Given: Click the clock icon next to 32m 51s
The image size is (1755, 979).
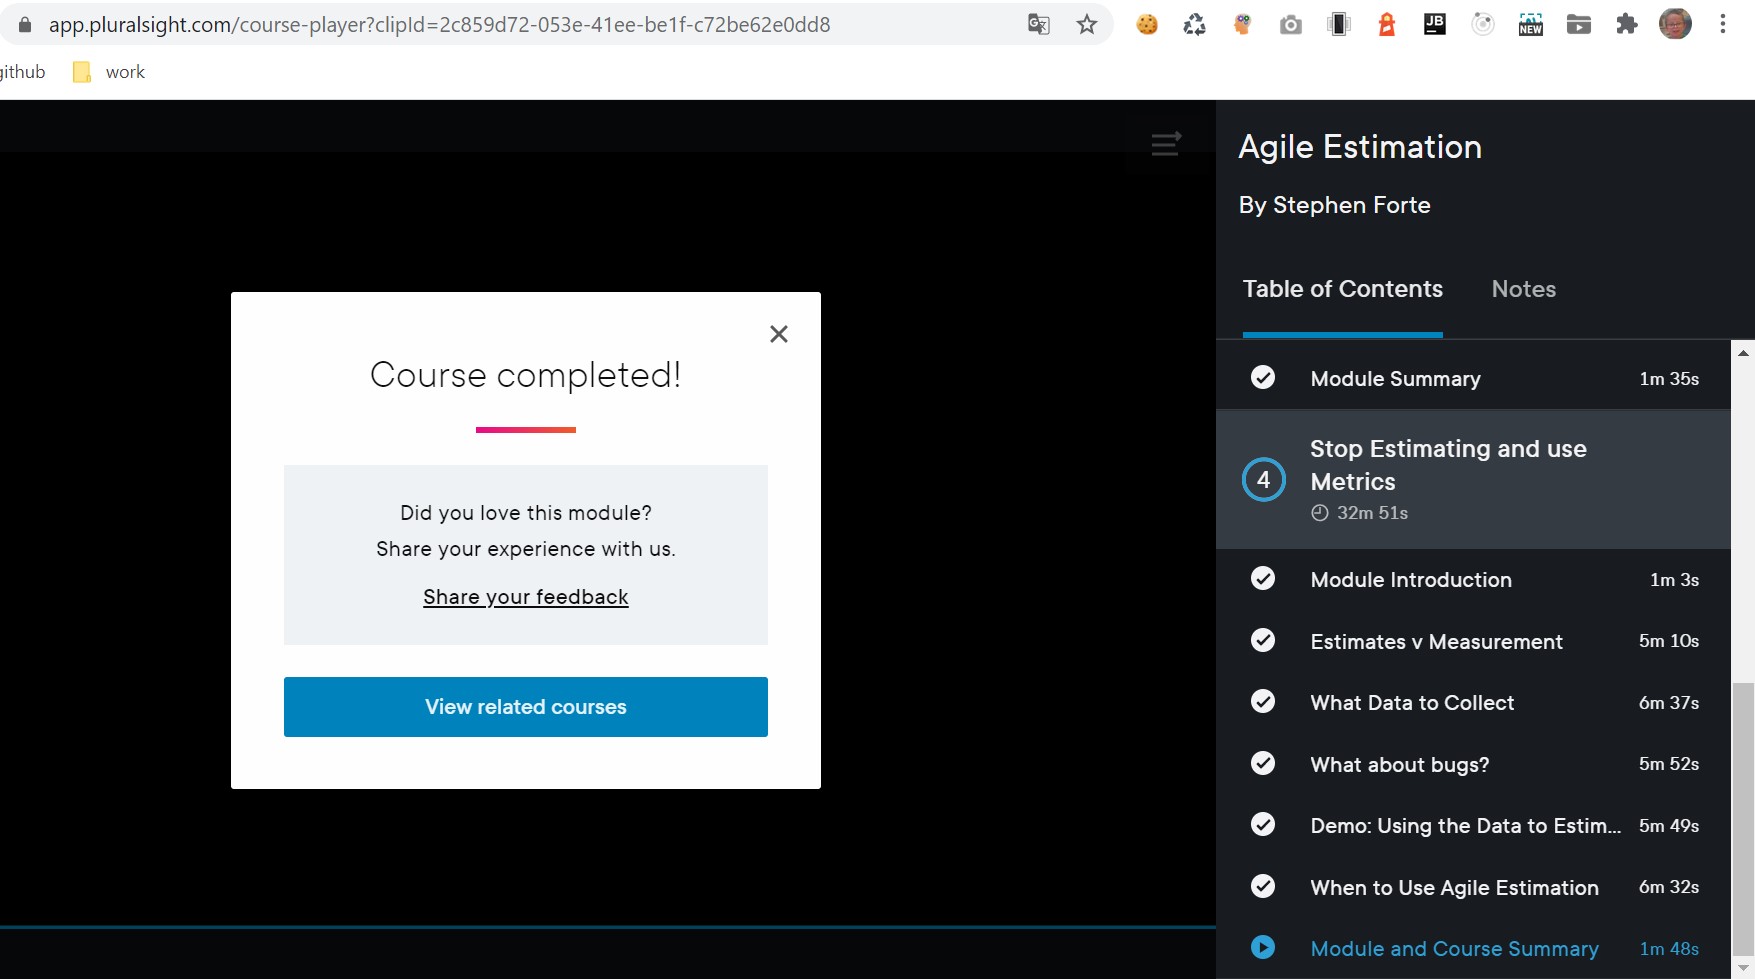Looking at the screenshot, I should [x=1320, y=513].
